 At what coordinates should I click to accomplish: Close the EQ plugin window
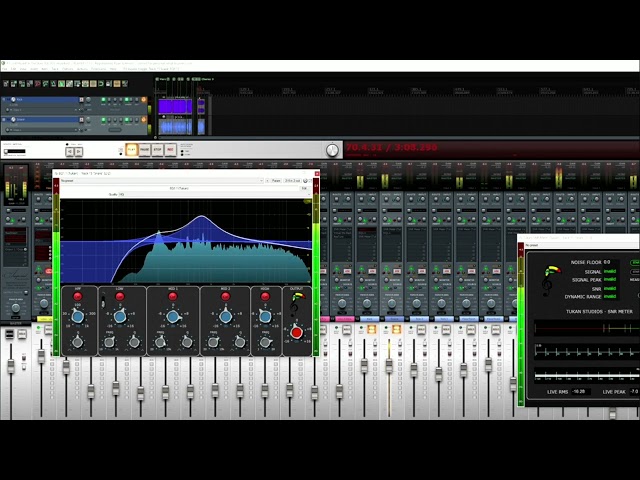(x=317, y=173)
